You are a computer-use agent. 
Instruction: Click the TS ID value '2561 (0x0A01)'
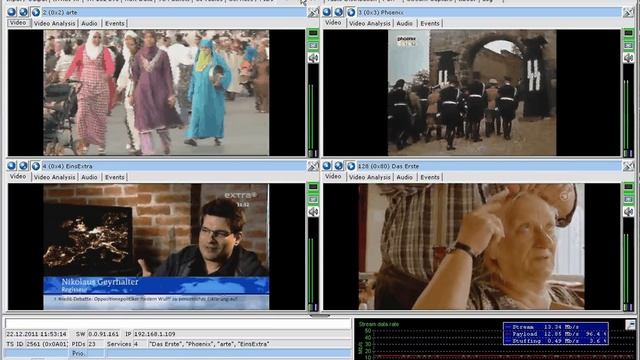(47, 344)
